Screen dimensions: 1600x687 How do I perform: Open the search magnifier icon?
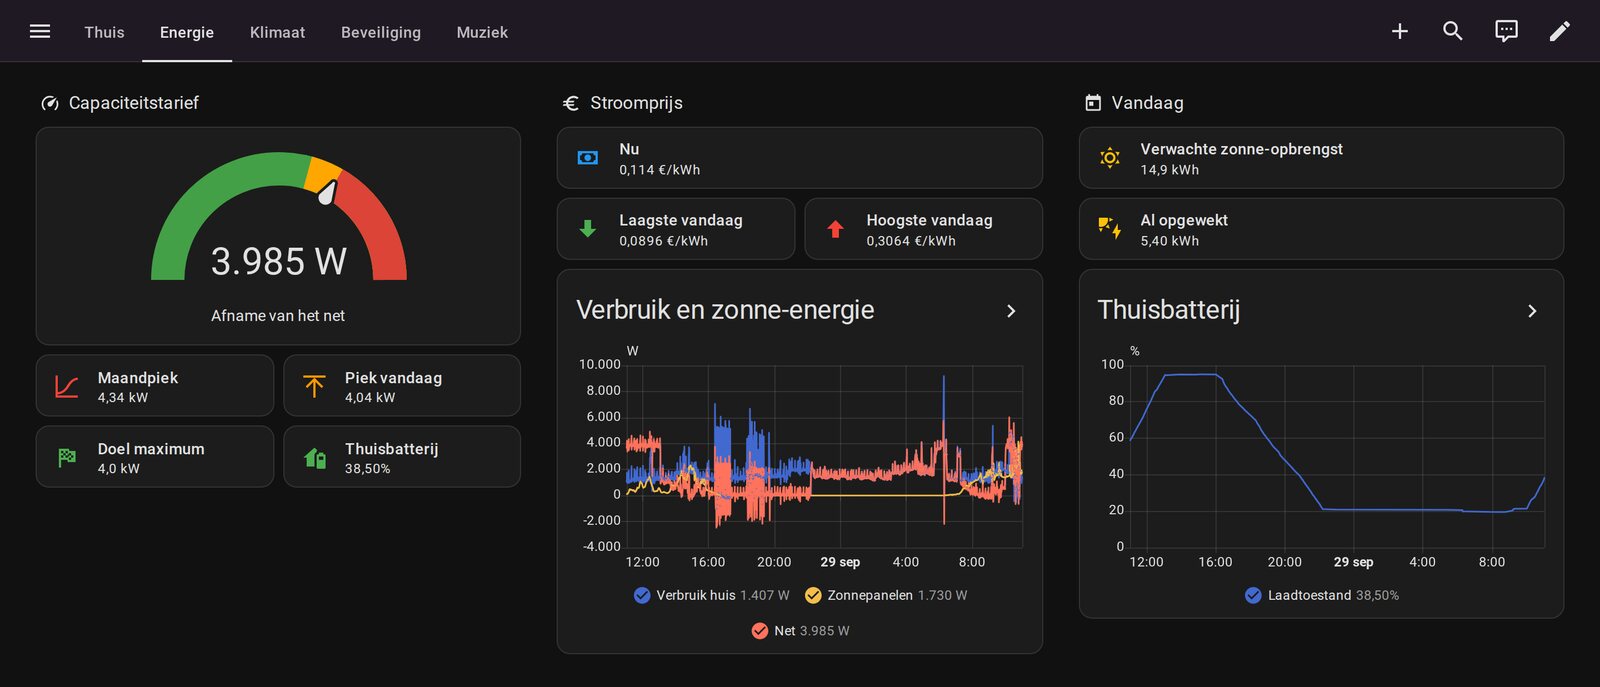click(1453, 31)
